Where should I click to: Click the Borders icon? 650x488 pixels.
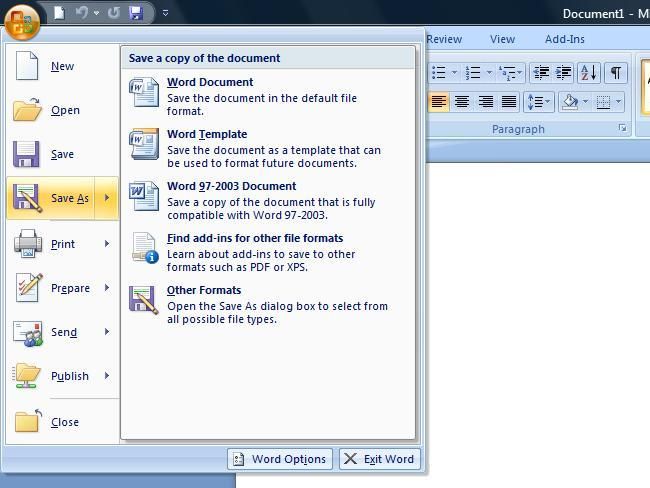(603, 102)
